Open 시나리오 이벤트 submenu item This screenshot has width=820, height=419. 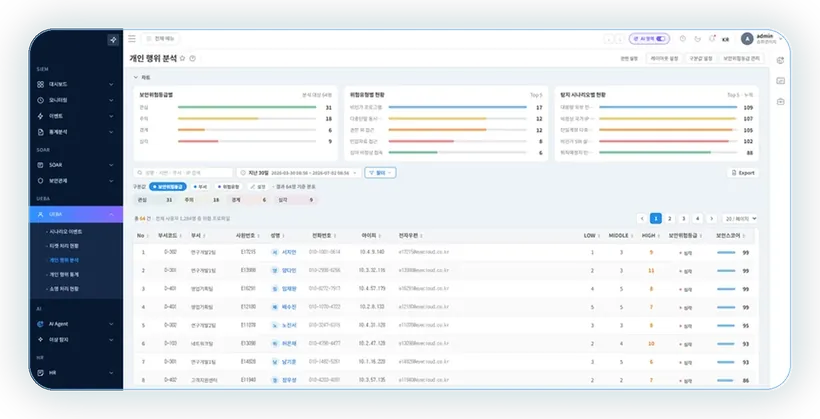click(65, 232)
